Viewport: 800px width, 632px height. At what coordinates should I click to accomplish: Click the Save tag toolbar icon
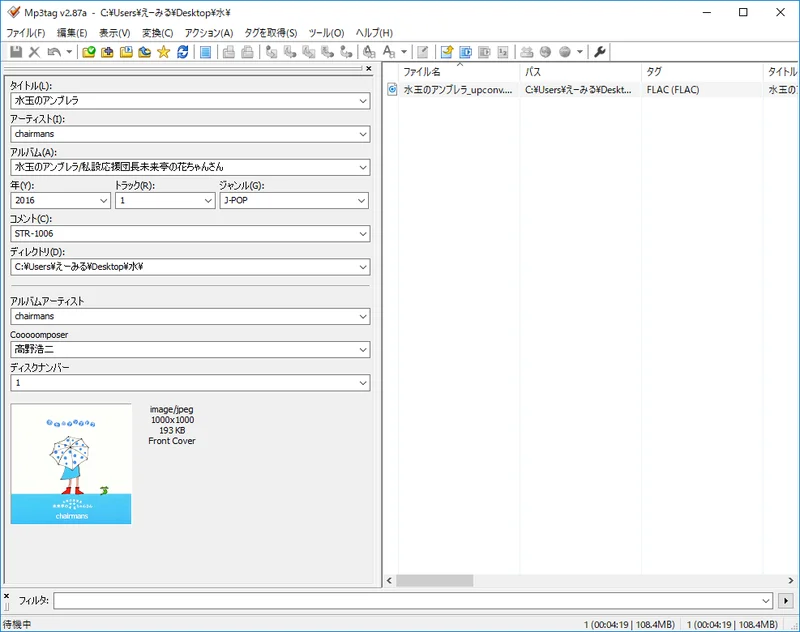click(x=15, y=52)
